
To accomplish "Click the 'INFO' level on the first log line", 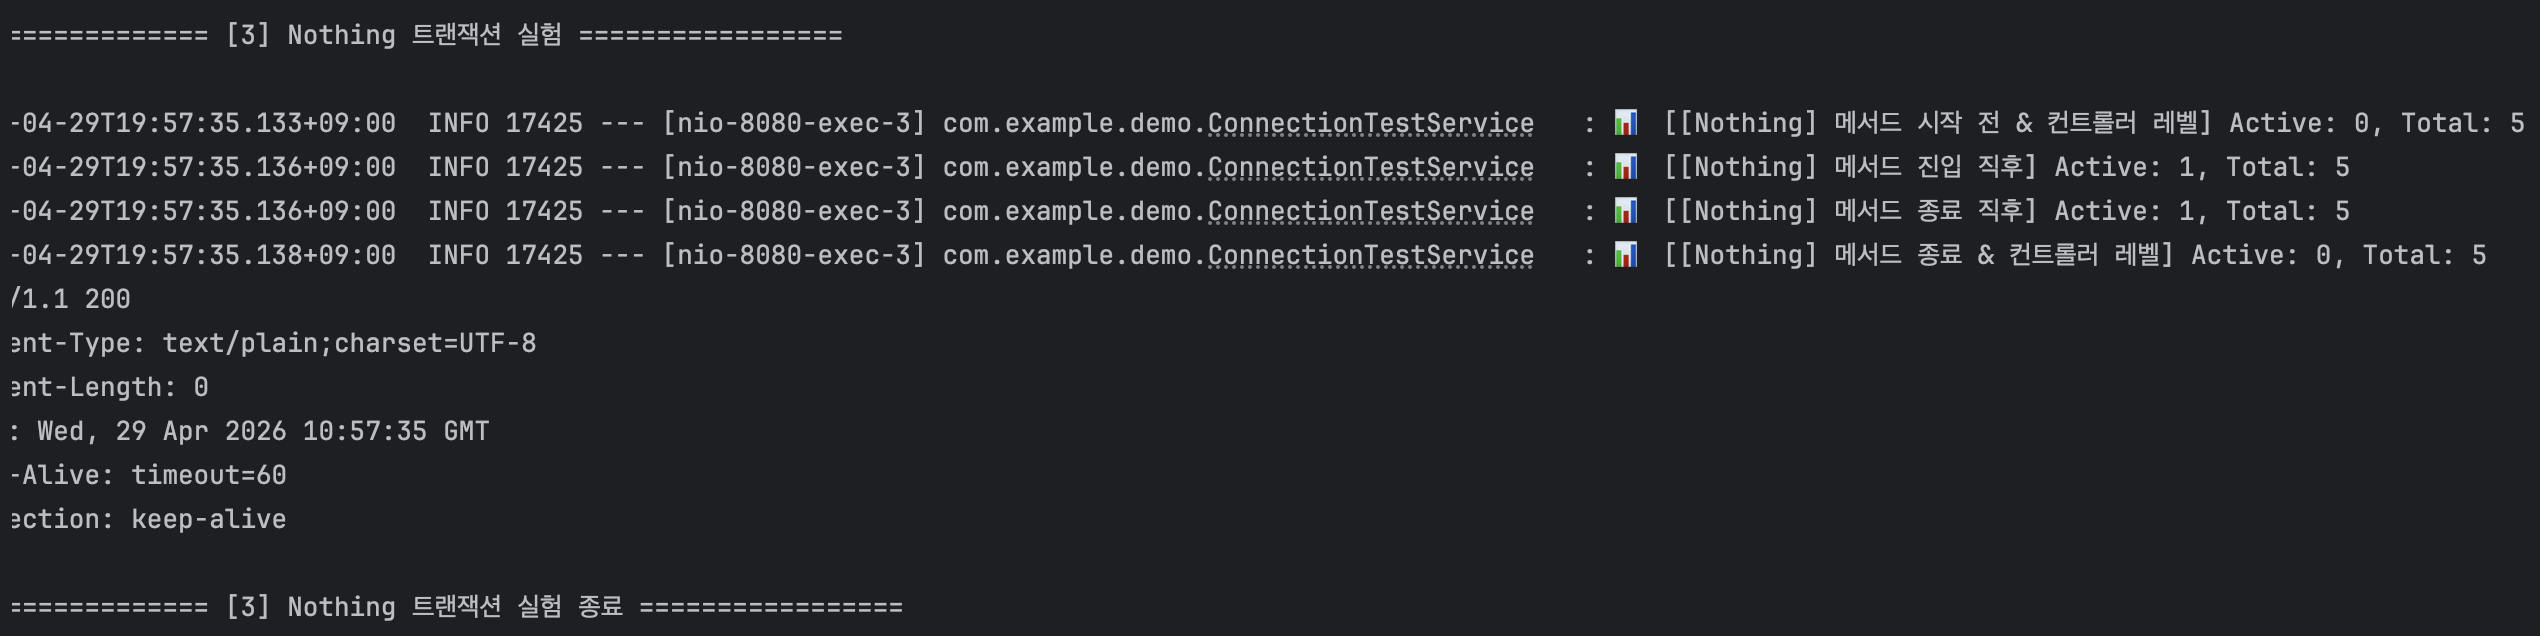I will 459,123.
